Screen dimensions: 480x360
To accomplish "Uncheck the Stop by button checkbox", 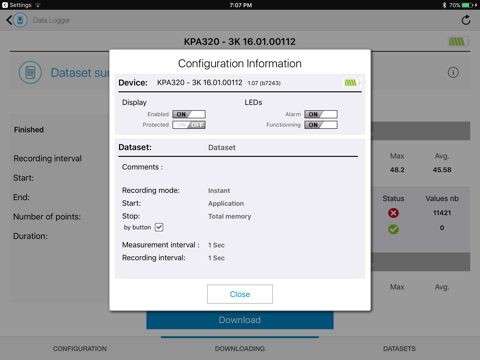I will coord(159,227).
